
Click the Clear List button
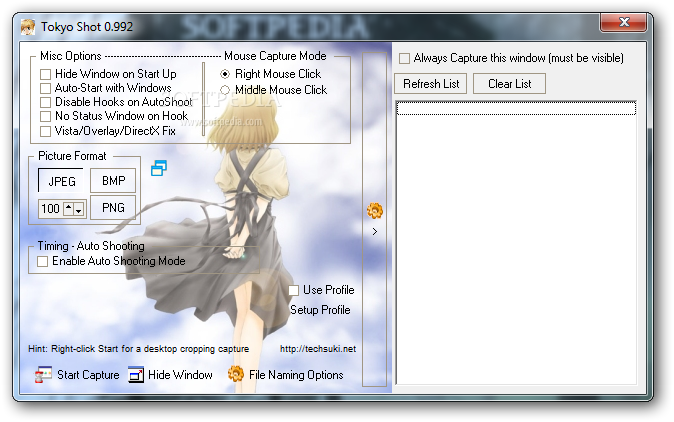[509, 83]
